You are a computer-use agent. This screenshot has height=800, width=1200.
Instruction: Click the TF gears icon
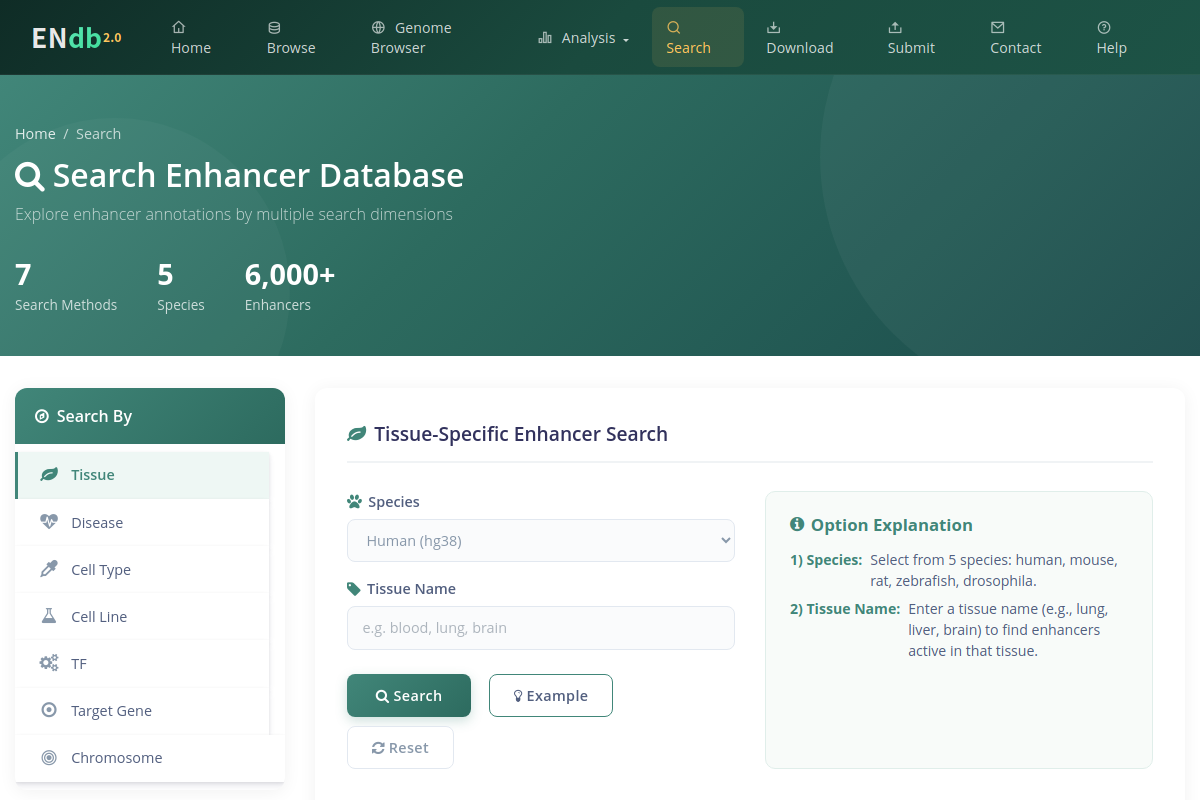[49, 663]
